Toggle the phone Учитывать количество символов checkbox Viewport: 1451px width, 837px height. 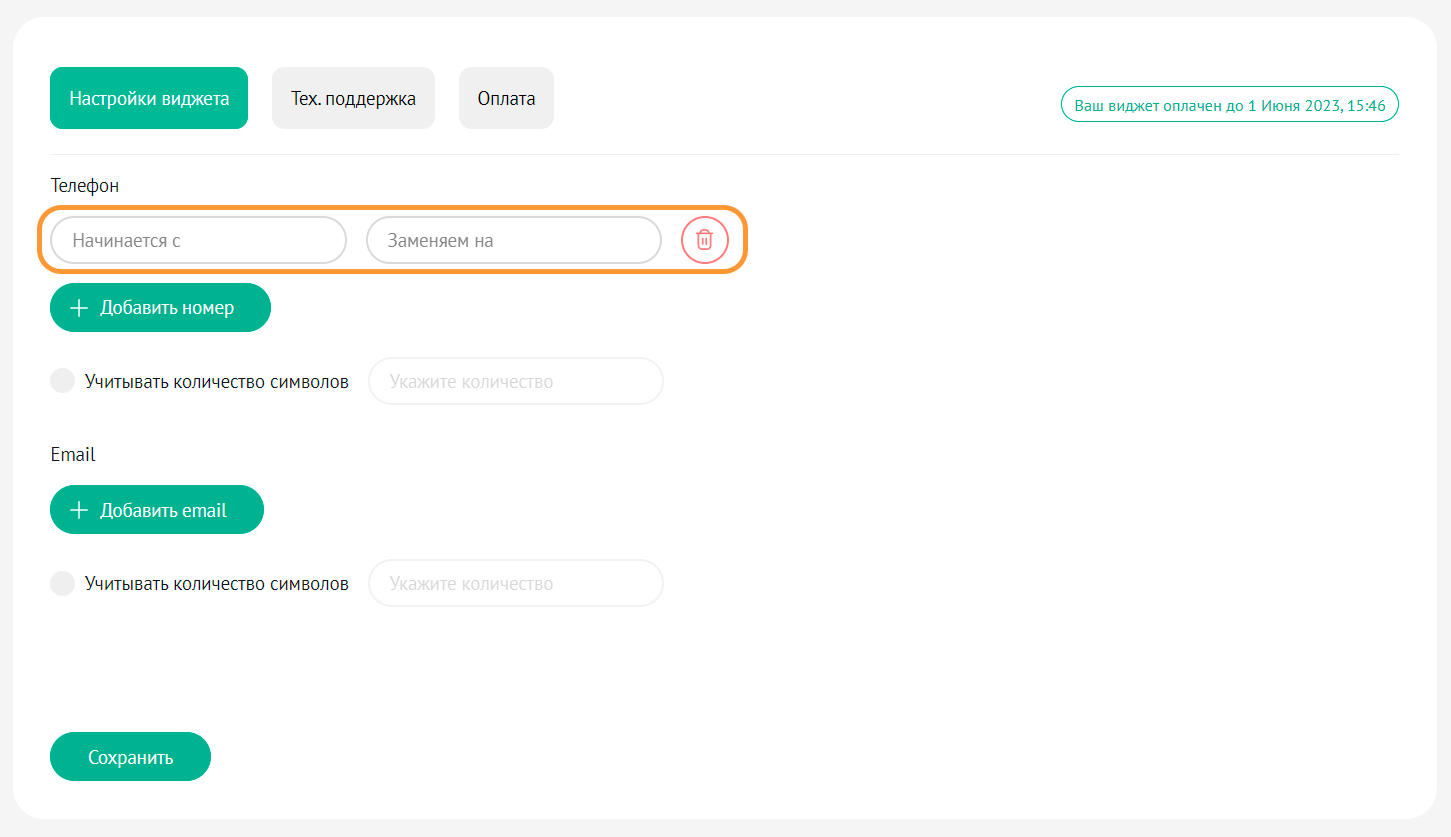[x=63, y=381]
